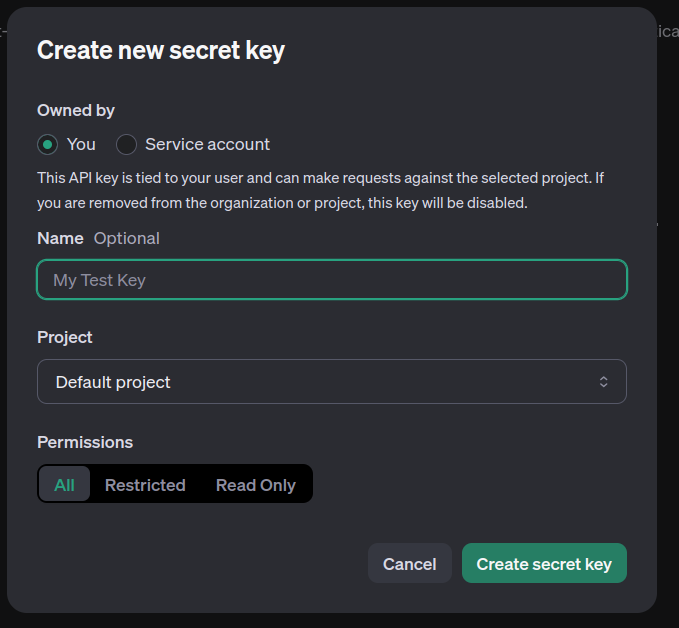Open the Project dropdown

pos(331,382)
